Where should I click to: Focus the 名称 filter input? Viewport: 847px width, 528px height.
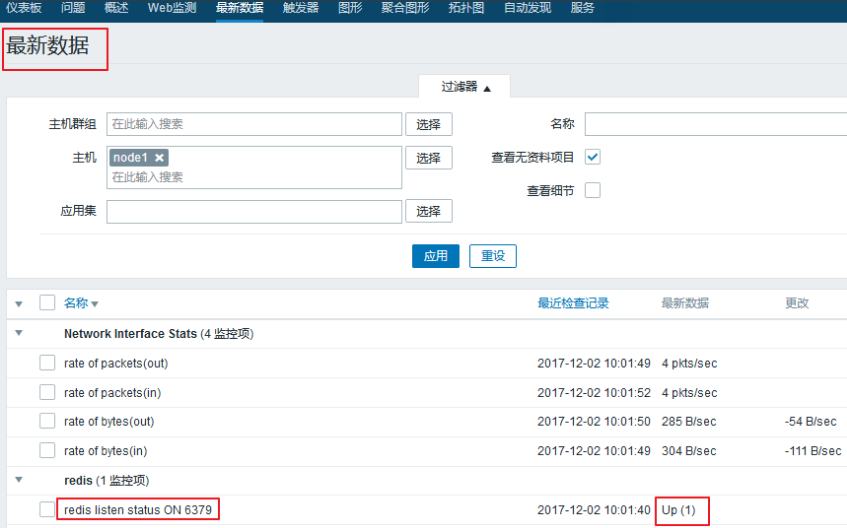tap(716, 124)
